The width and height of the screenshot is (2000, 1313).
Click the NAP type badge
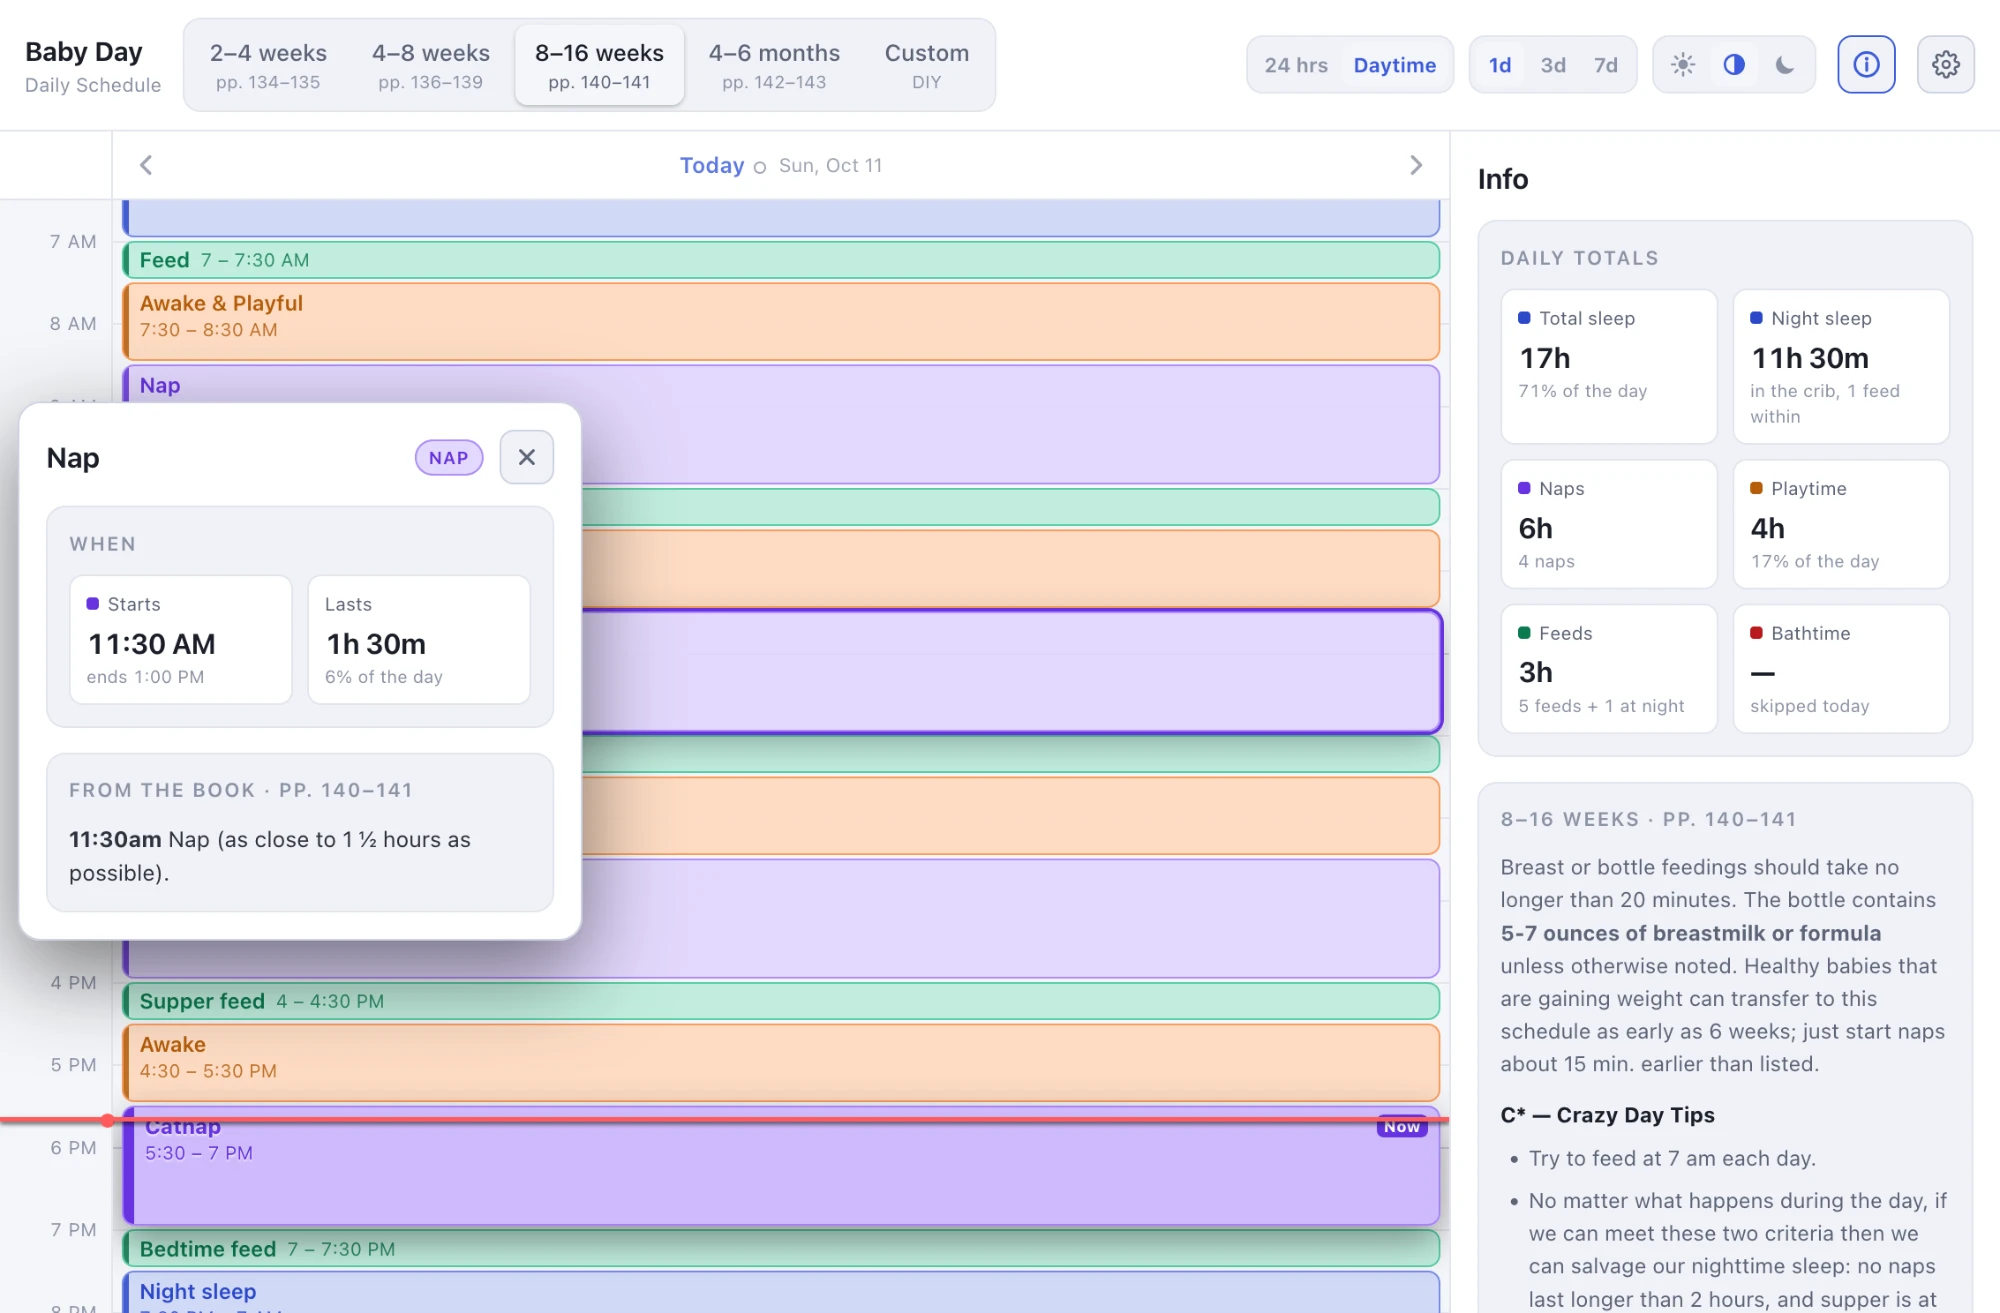449,457
